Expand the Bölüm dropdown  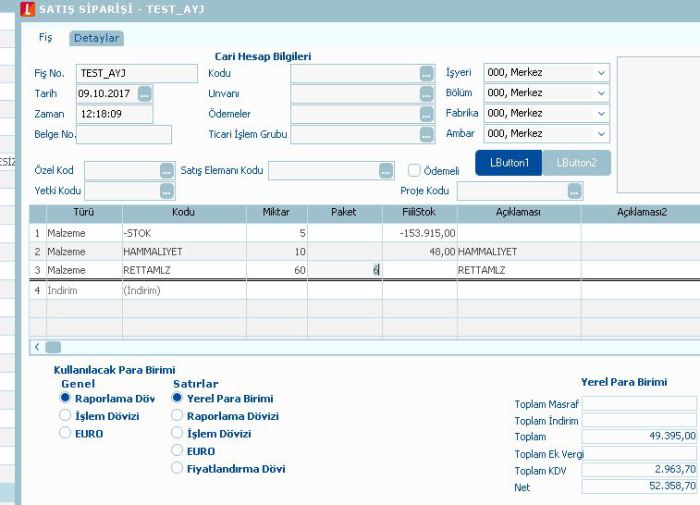[x=601, y=93]
